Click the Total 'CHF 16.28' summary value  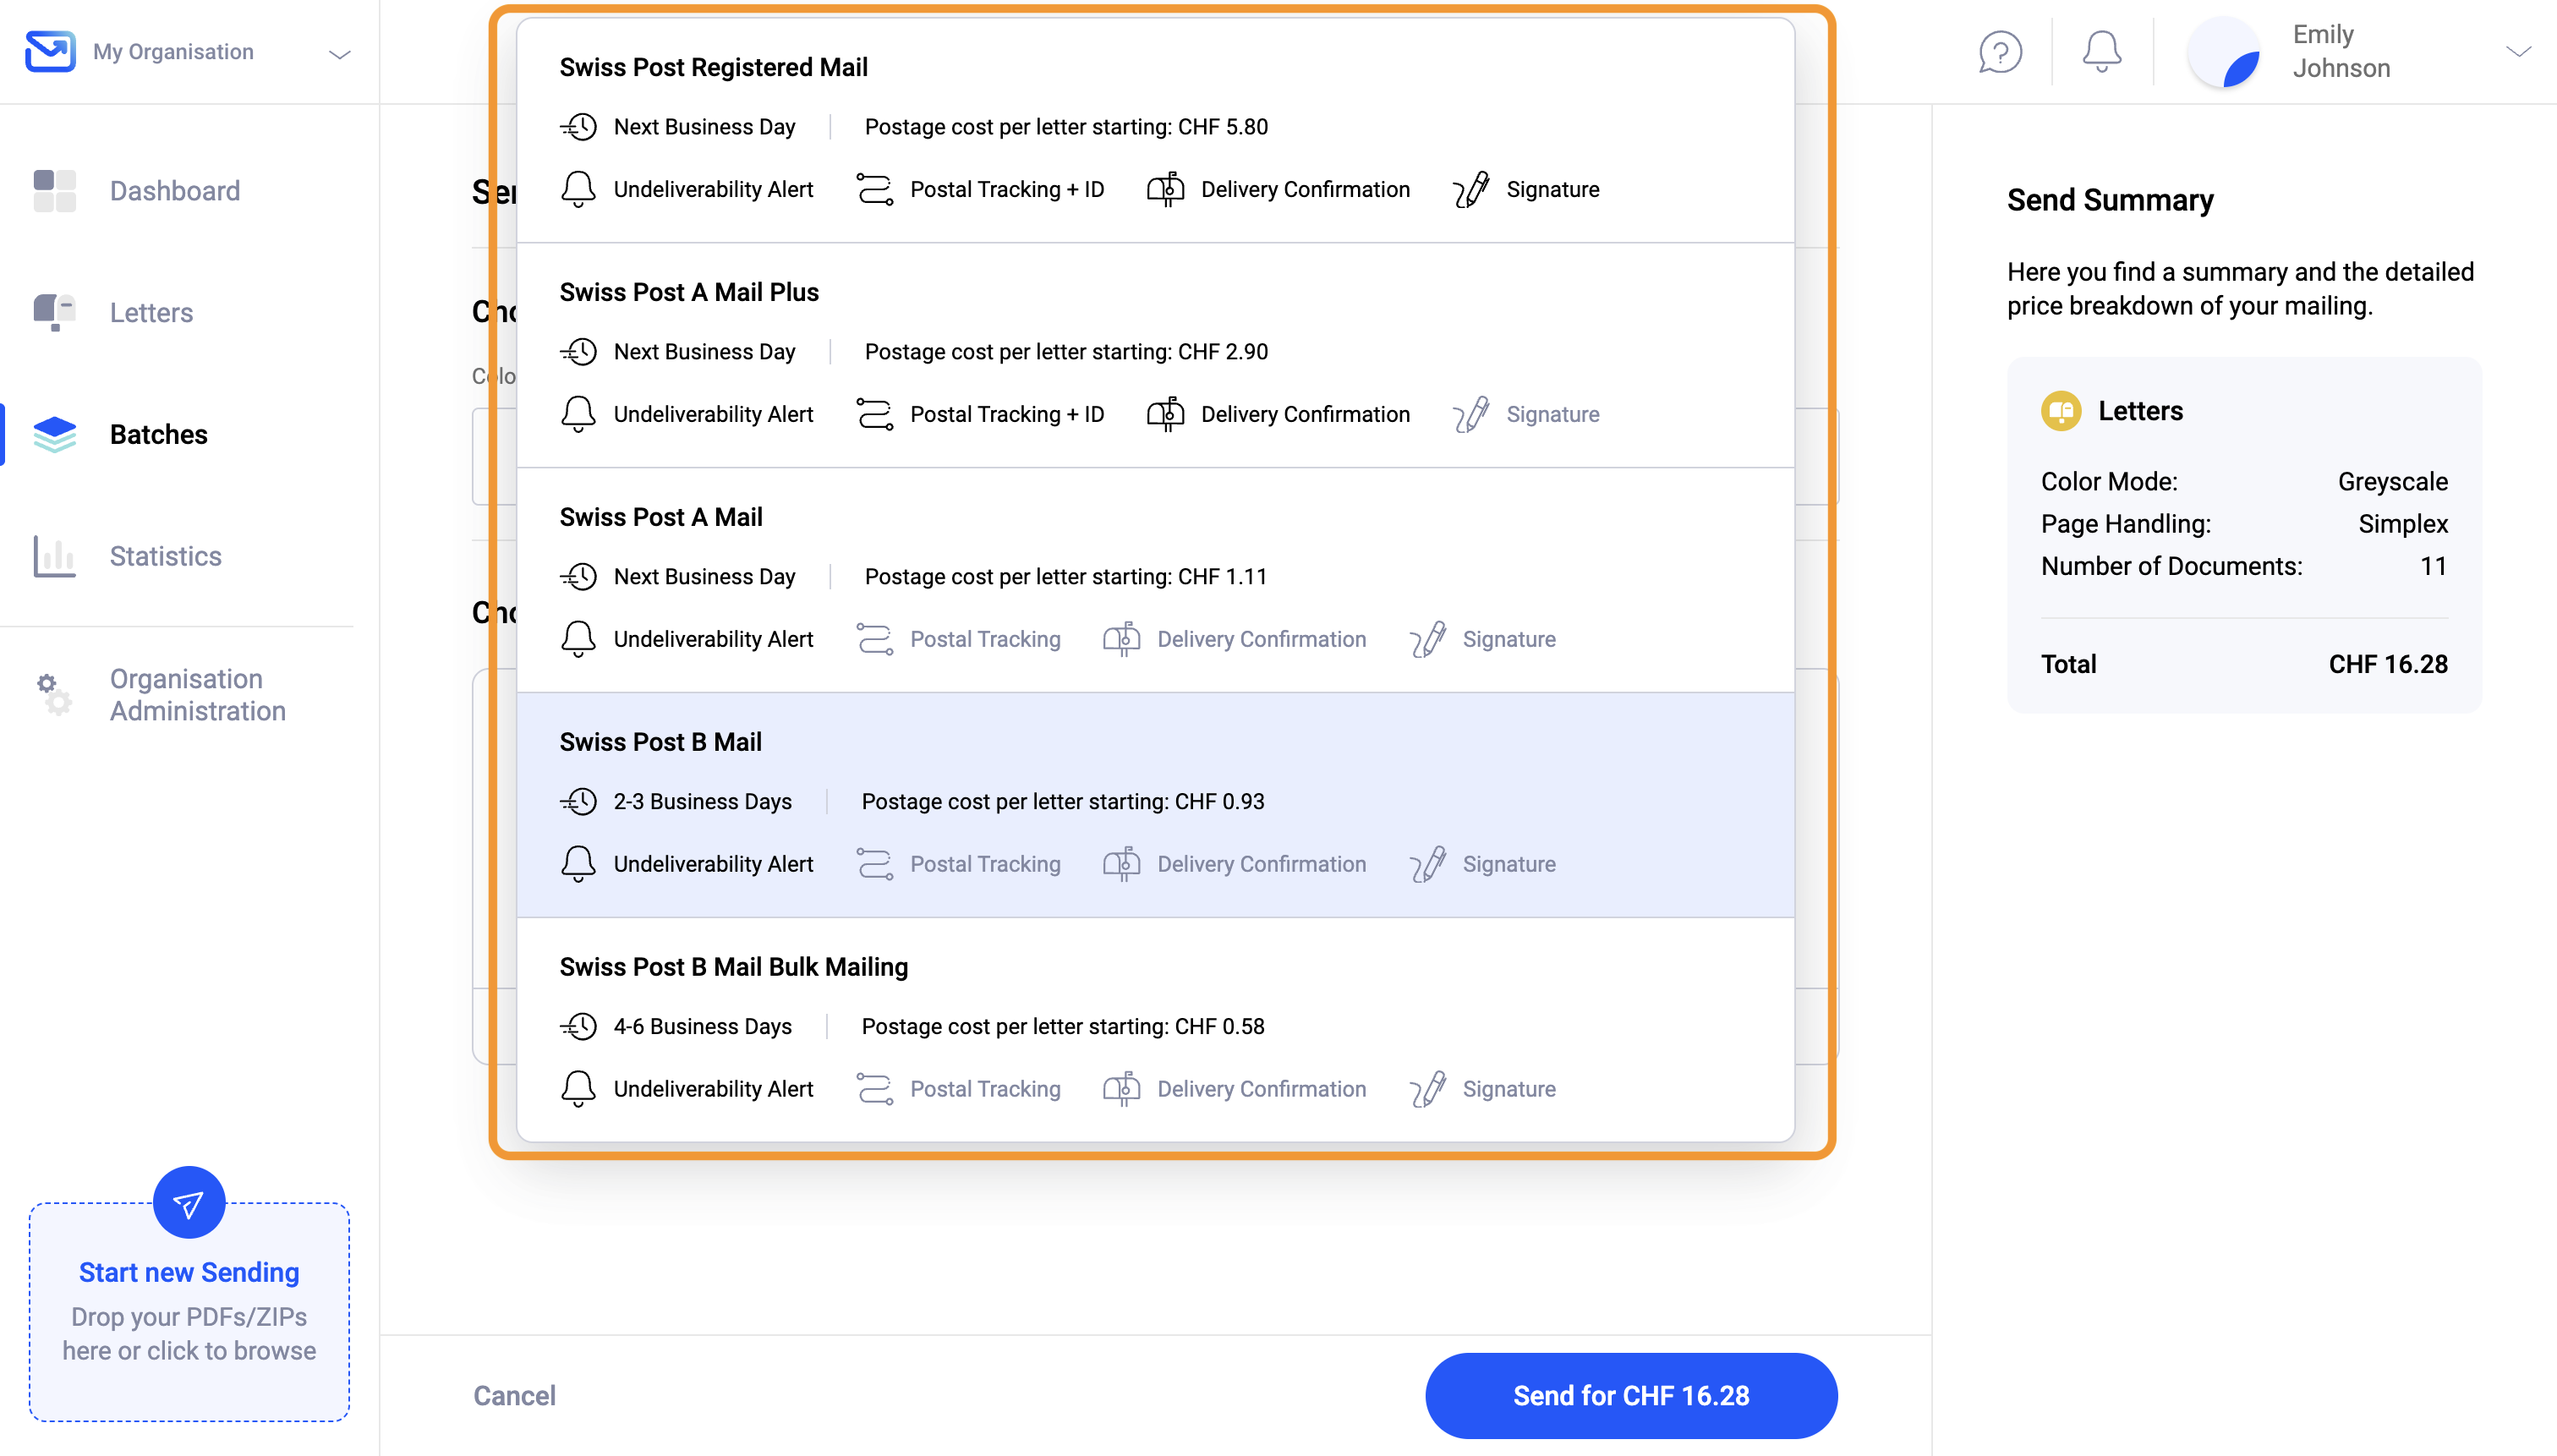pos(2388,664)
